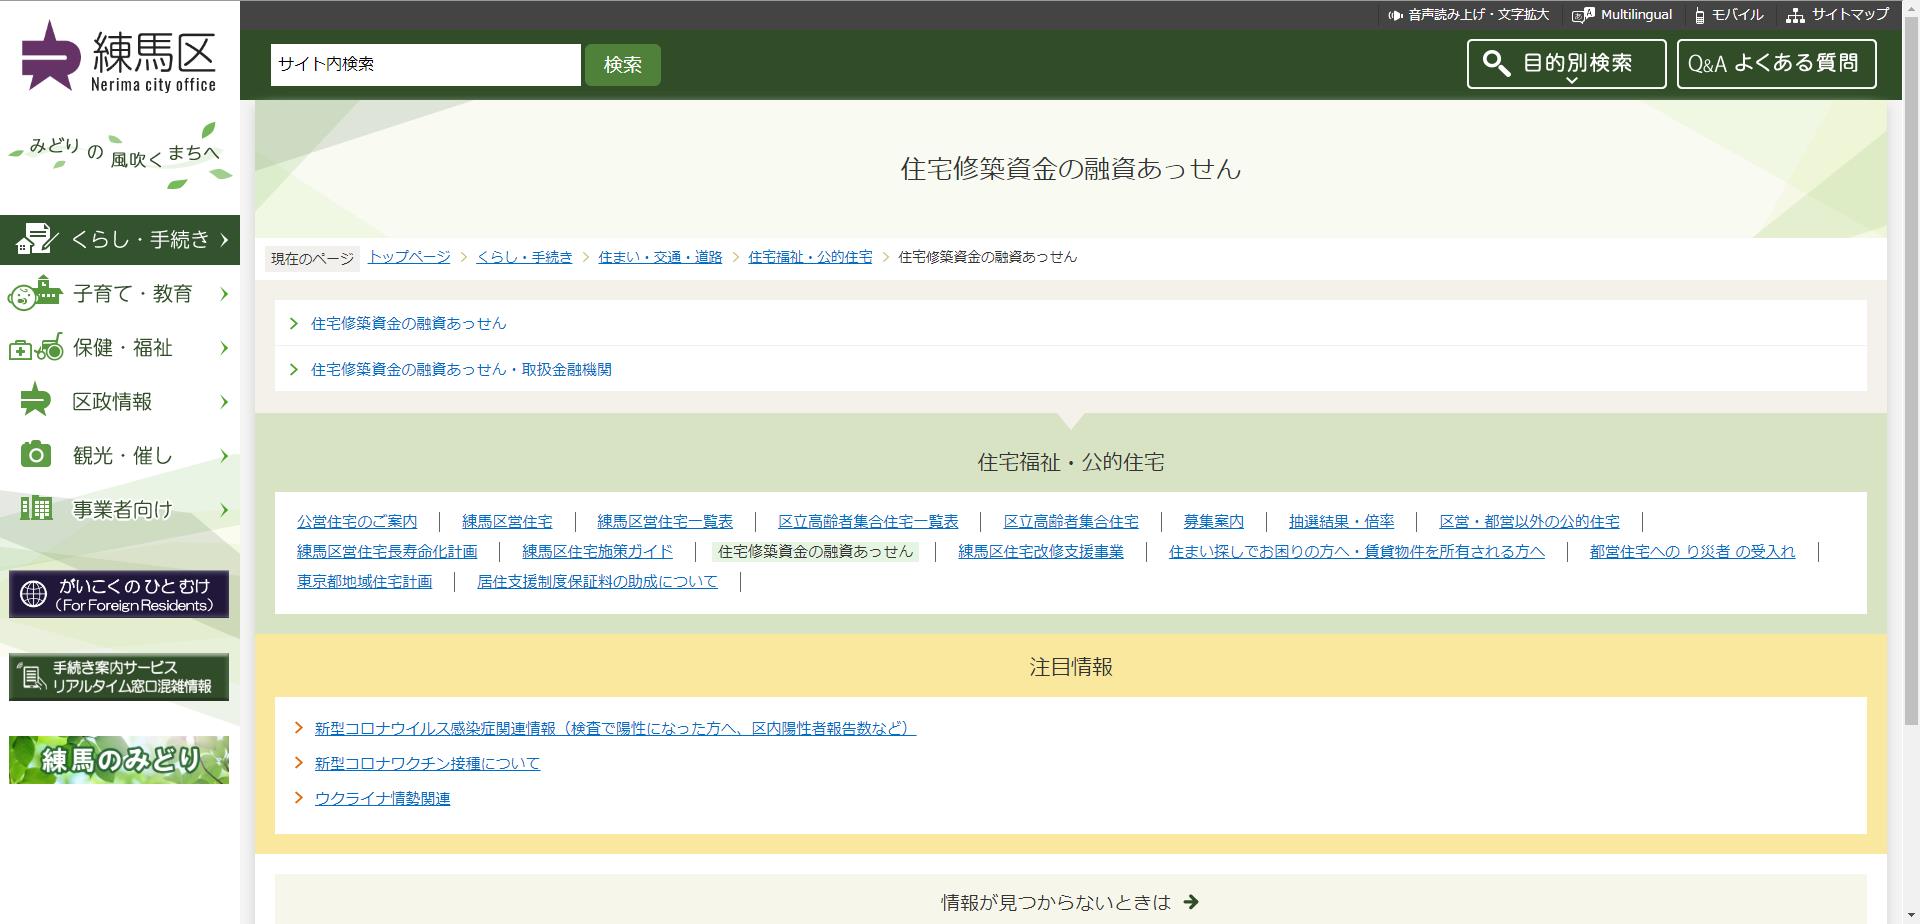Screen dimensions: 1920x924
Task: Expand the くらし・手続き menu chevron
Action: (x=224, y=240)
